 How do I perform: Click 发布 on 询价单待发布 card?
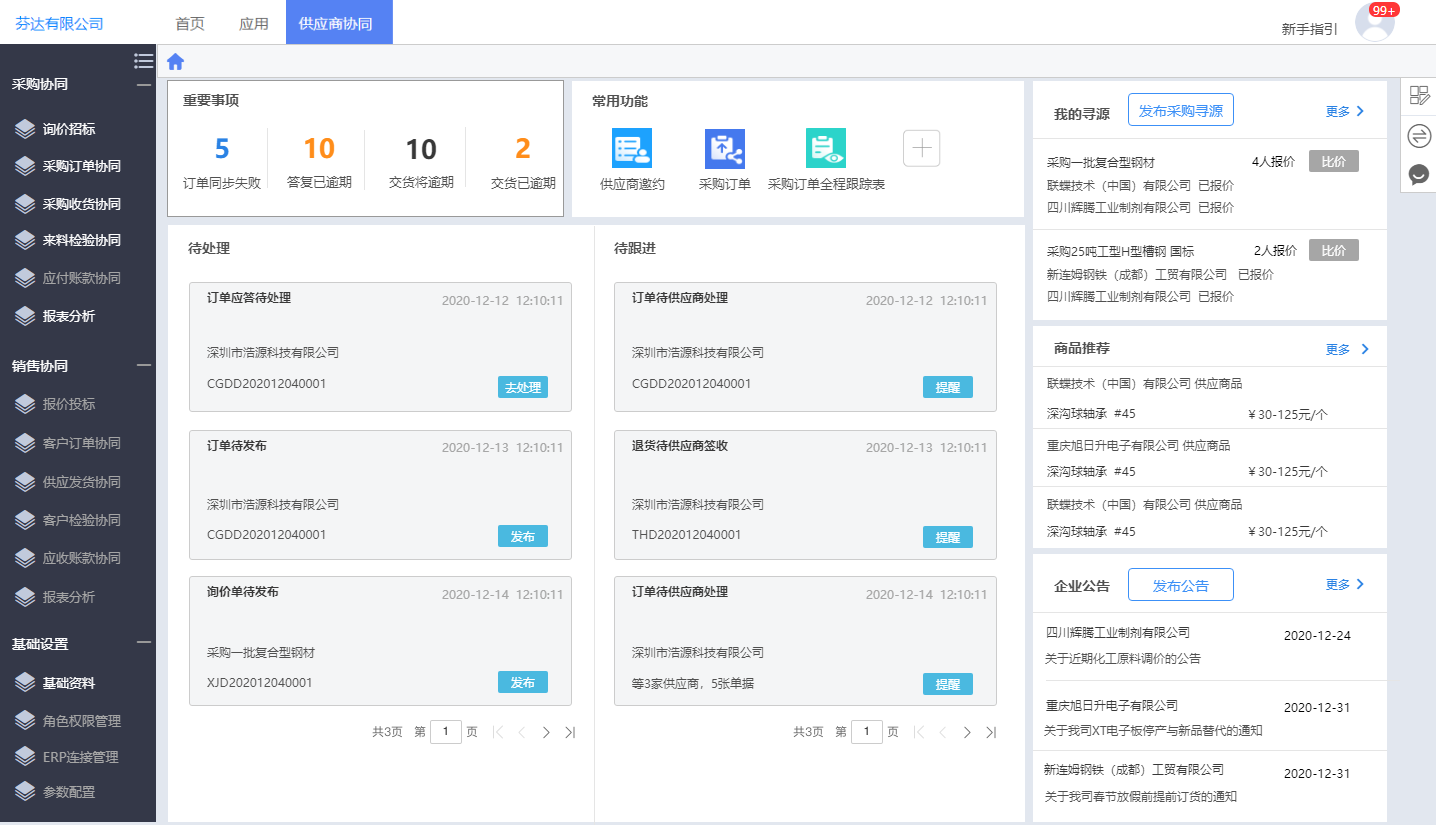tap(523, 682)
